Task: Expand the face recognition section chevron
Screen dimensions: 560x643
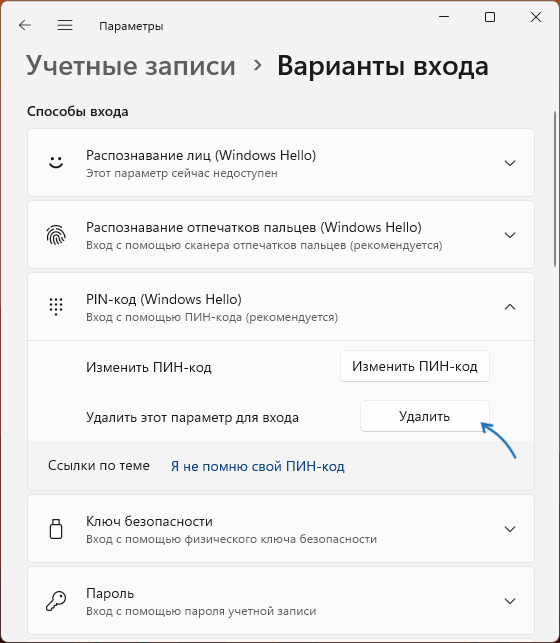Action: pyautogui.click(x=510, y=163)
